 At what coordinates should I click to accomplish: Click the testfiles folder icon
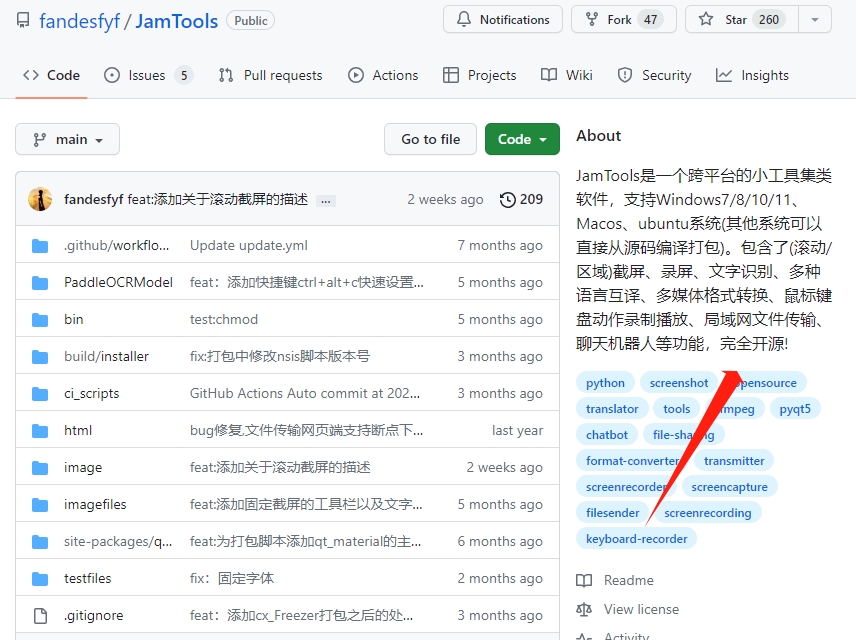click(40, 578)
